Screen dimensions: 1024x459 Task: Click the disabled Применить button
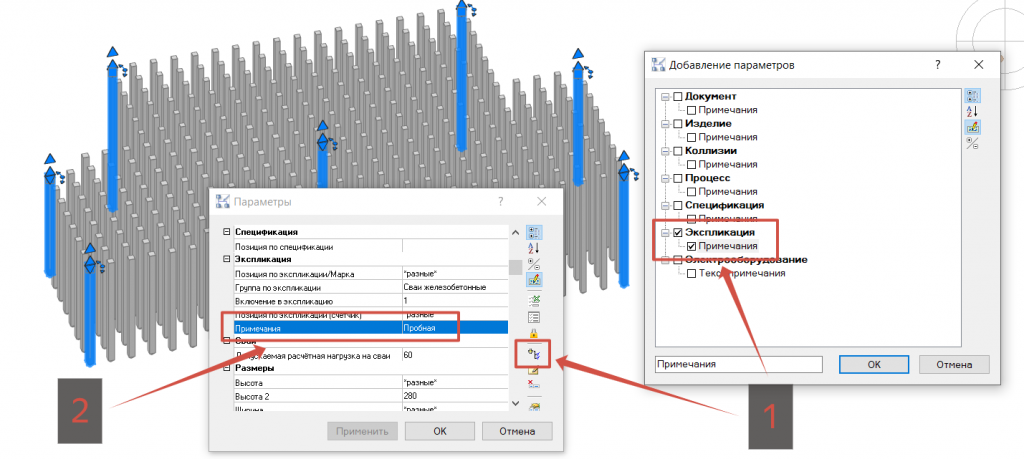[362, 431]
